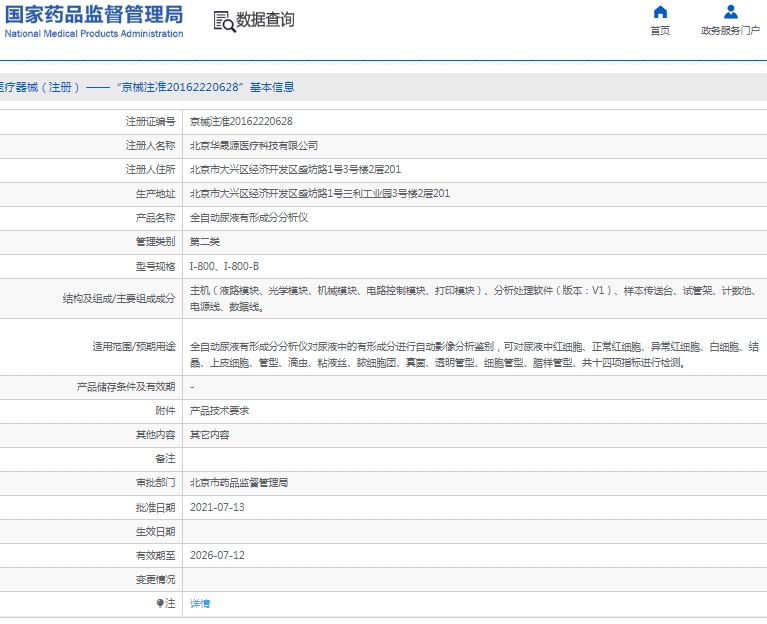767x624 pixels.
Task: Click the 有效期至 label
Action: pos(156,556)
